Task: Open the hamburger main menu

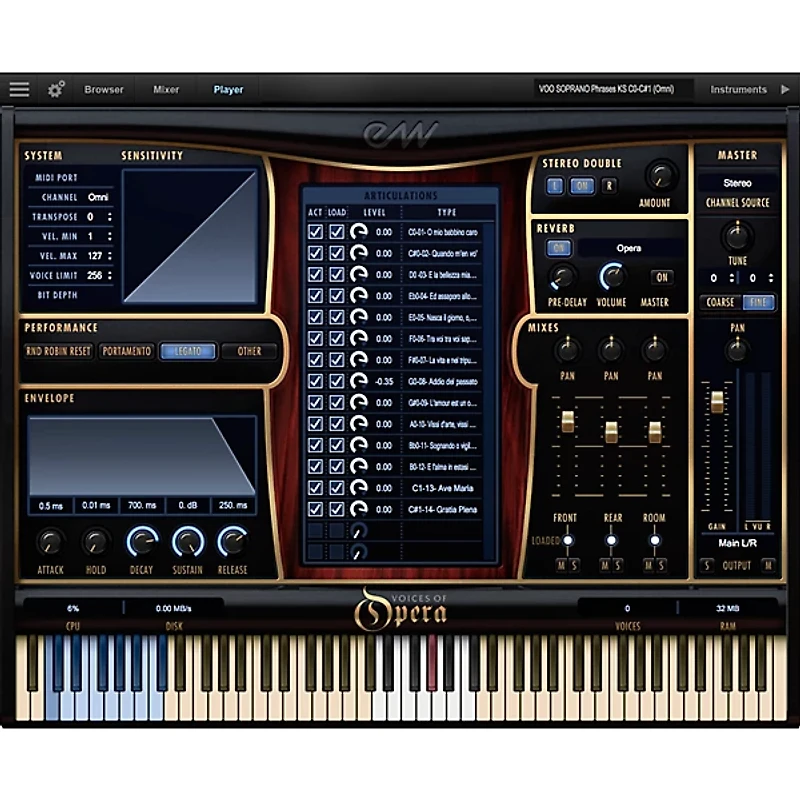Action: pyautogui.click(x=19, y=89)
